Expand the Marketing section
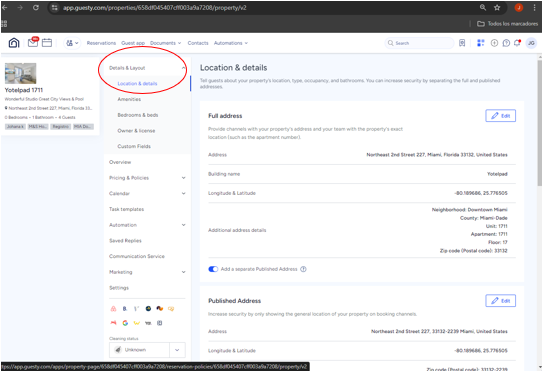Image resolution: width=543 pixels, height=381 pixels. coord(148,272)
